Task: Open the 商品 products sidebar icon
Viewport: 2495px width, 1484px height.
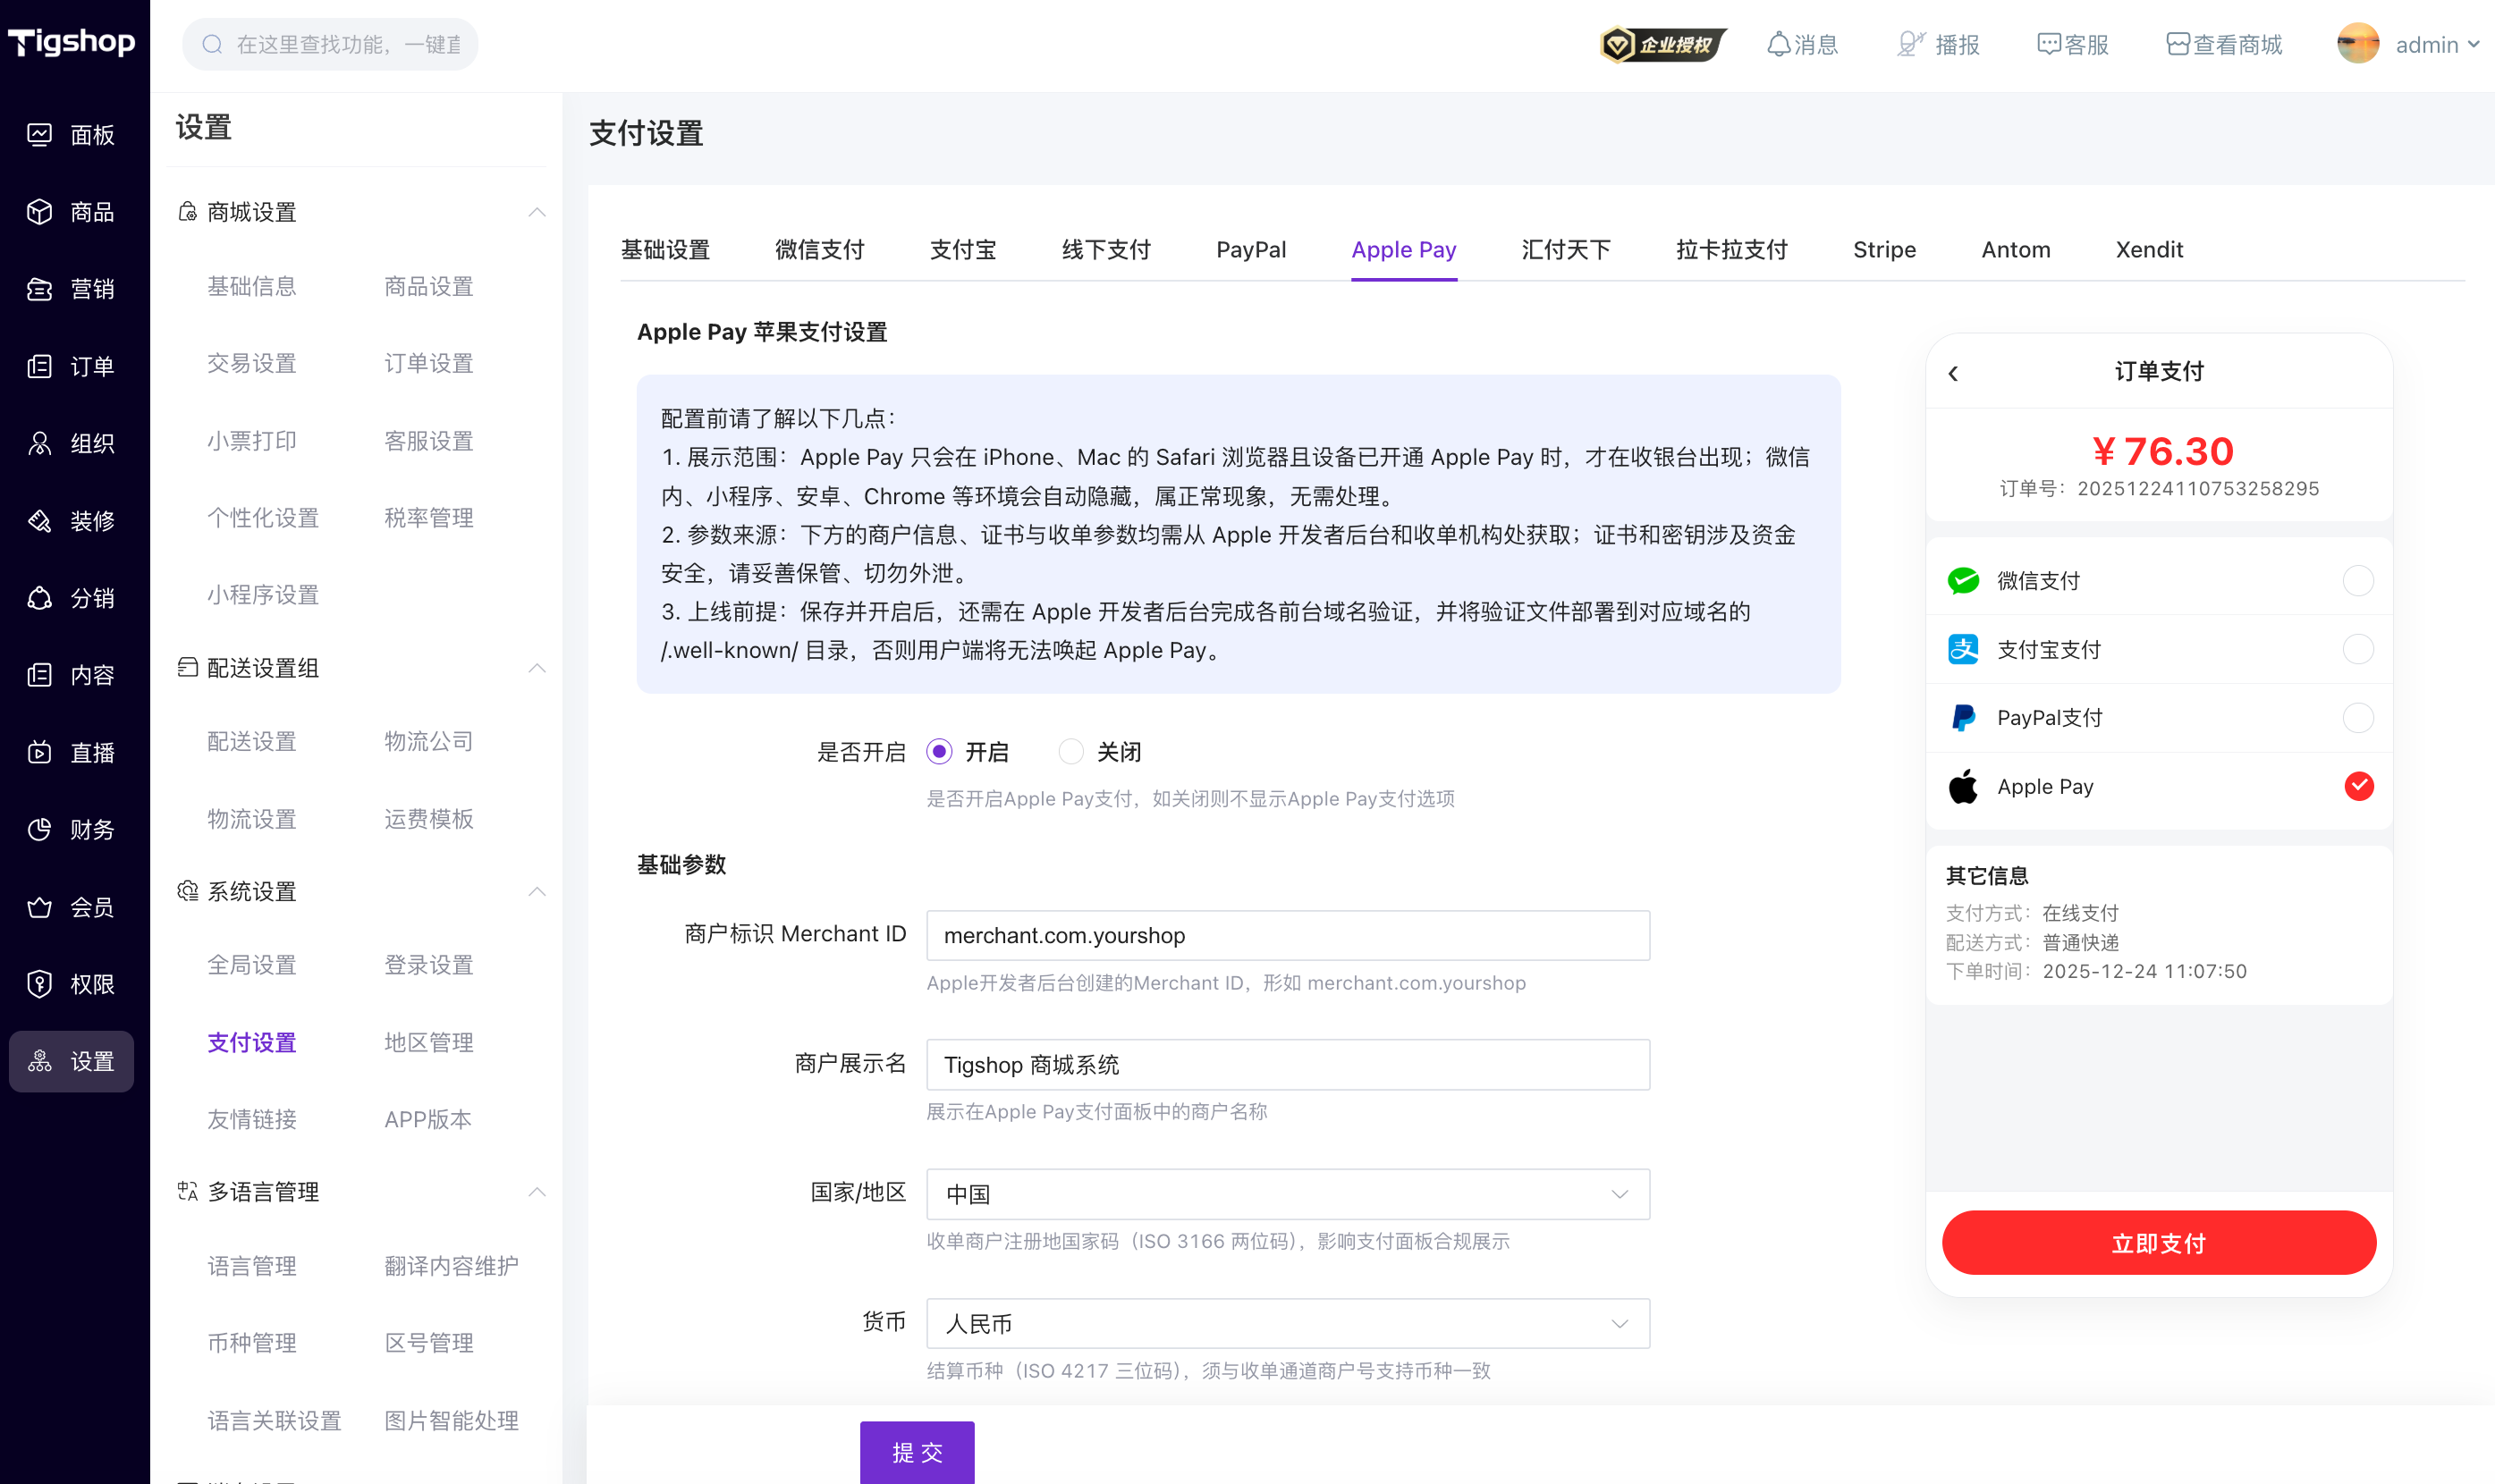Action: pyautogui.click(x=40, y=212)
